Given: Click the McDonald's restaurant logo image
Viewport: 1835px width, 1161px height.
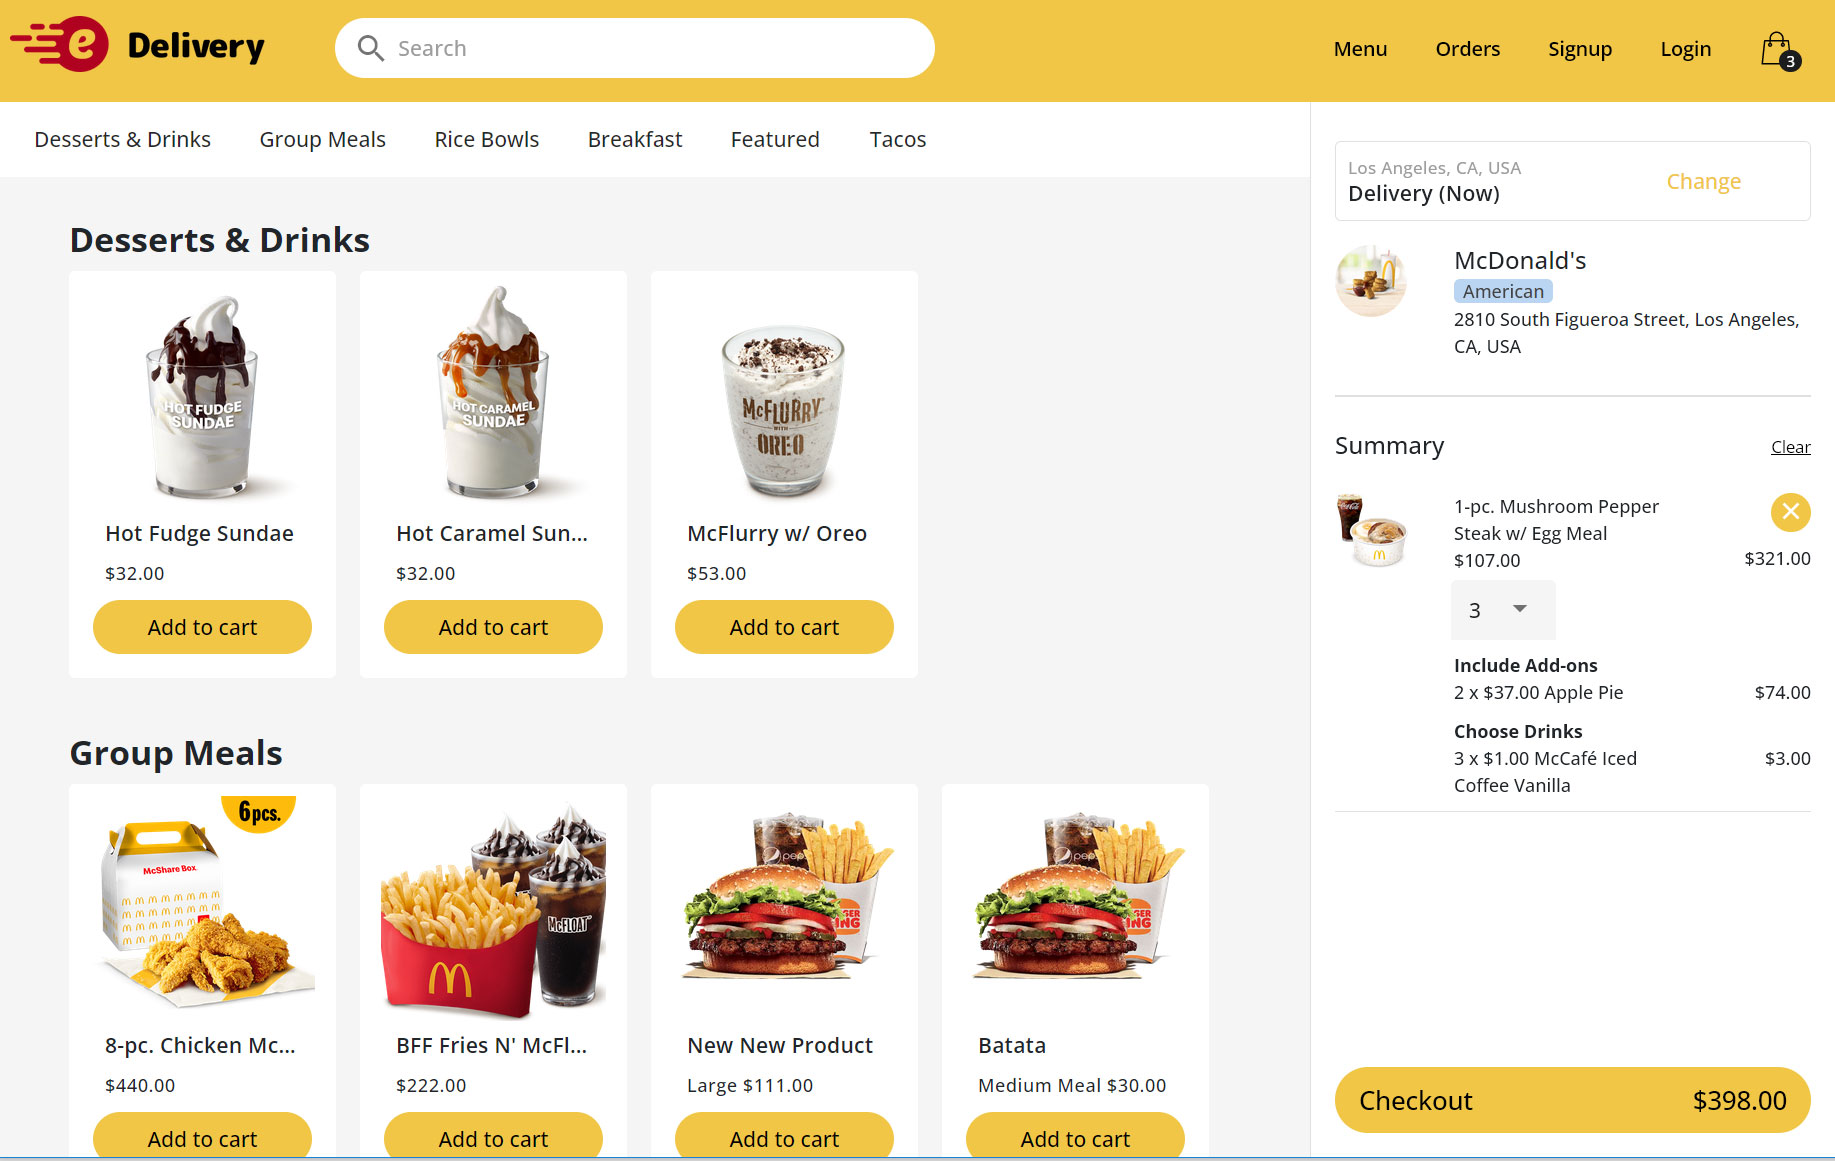Looking at the screenshot, I should click(1371, 281).
